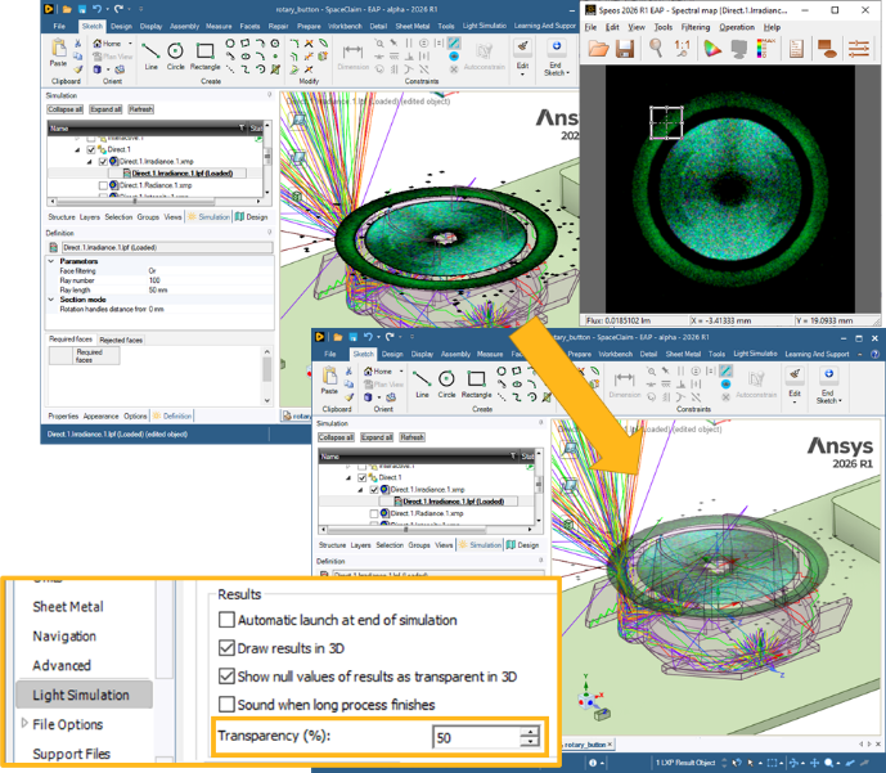
Task: Select the Circle tool in back SpaceClaim window
Action: [176, 55]
